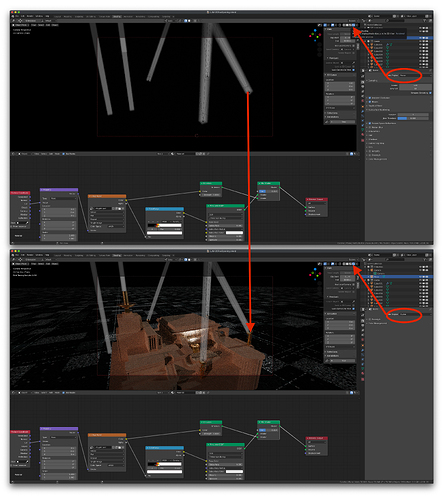Image resolution: width=442 pixels, height=500 pixels.
Task: Adjust Mix Shader Fac slider in top window
Action: (x=268, y=191)
